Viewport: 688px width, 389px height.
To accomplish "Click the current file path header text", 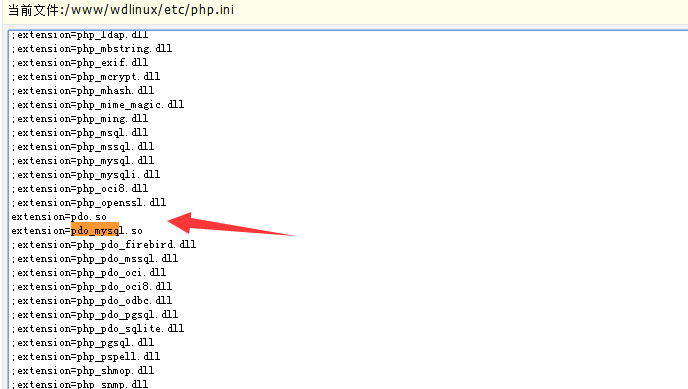I will coord(121,10).
